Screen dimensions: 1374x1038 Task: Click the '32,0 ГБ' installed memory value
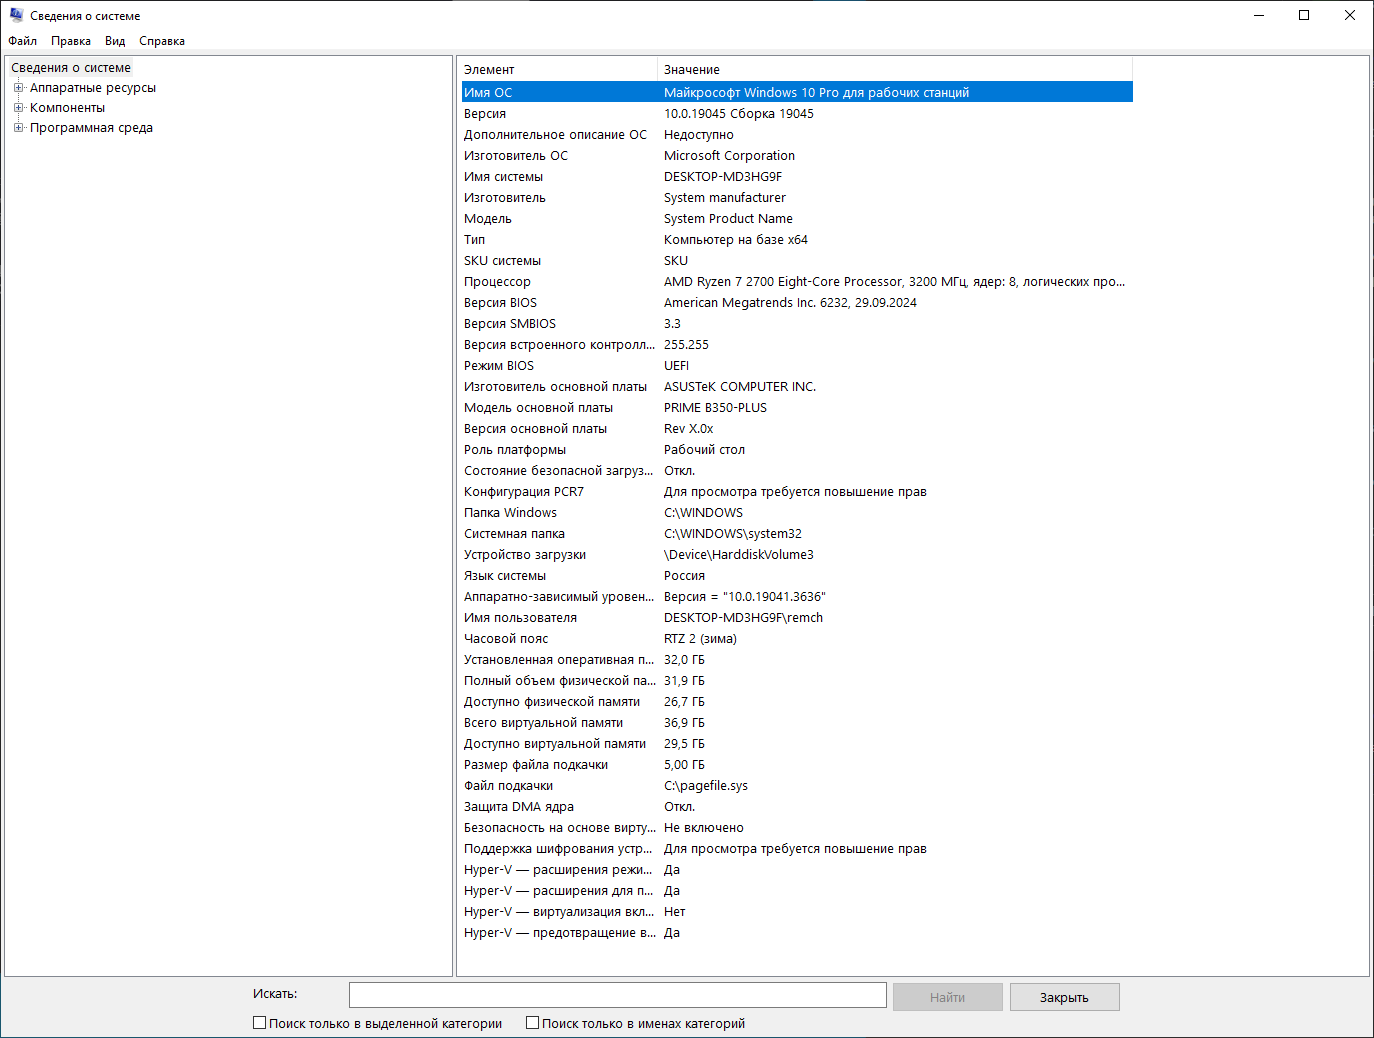click(684, 660)
